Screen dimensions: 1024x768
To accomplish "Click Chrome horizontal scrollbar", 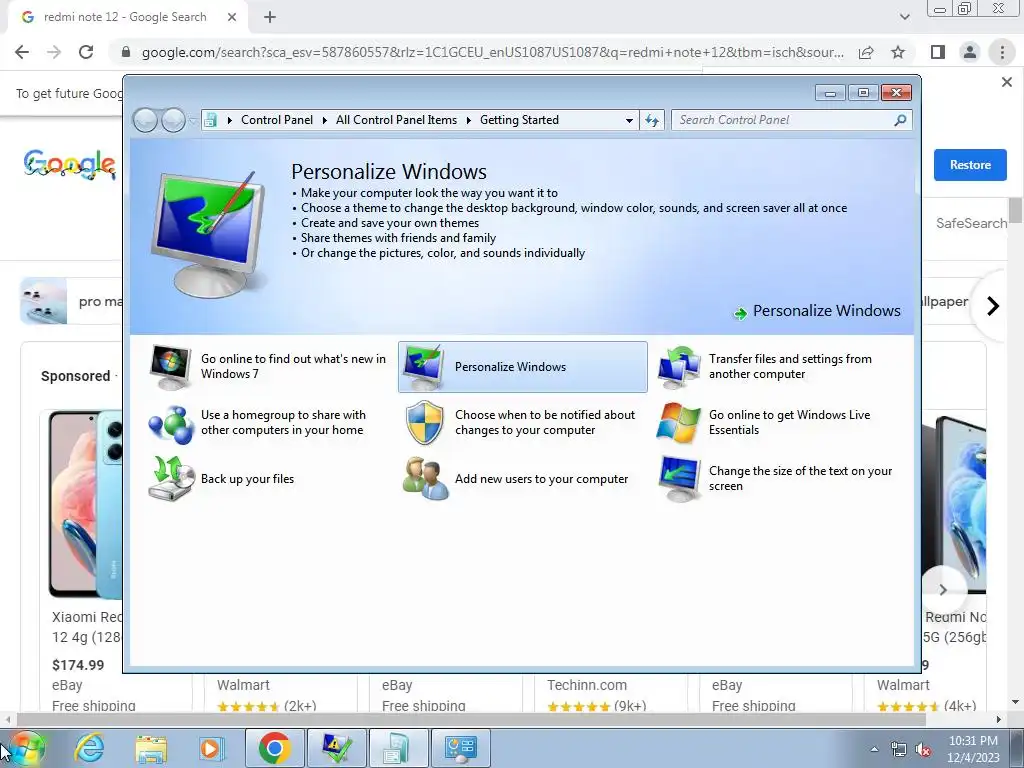I will coord(470,719).
